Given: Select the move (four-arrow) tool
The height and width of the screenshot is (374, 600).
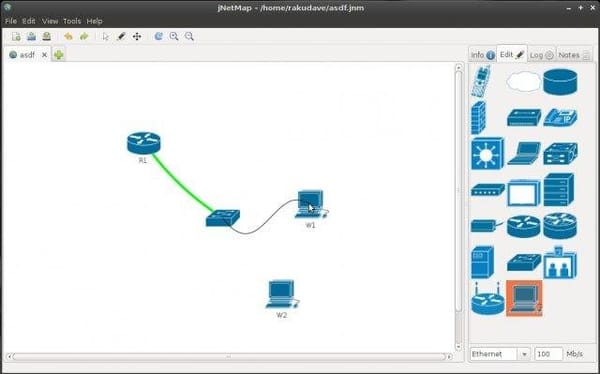Looking at the screenshot, I should (x=137, y=36).
